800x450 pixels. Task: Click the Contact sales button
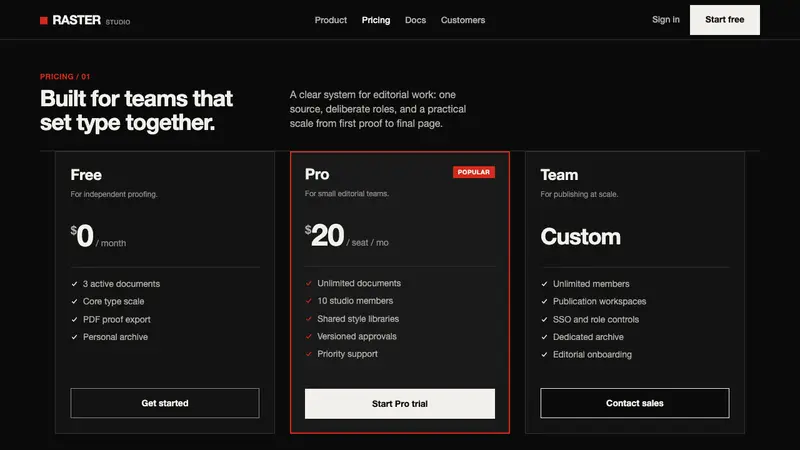click(x=635, y=403)
